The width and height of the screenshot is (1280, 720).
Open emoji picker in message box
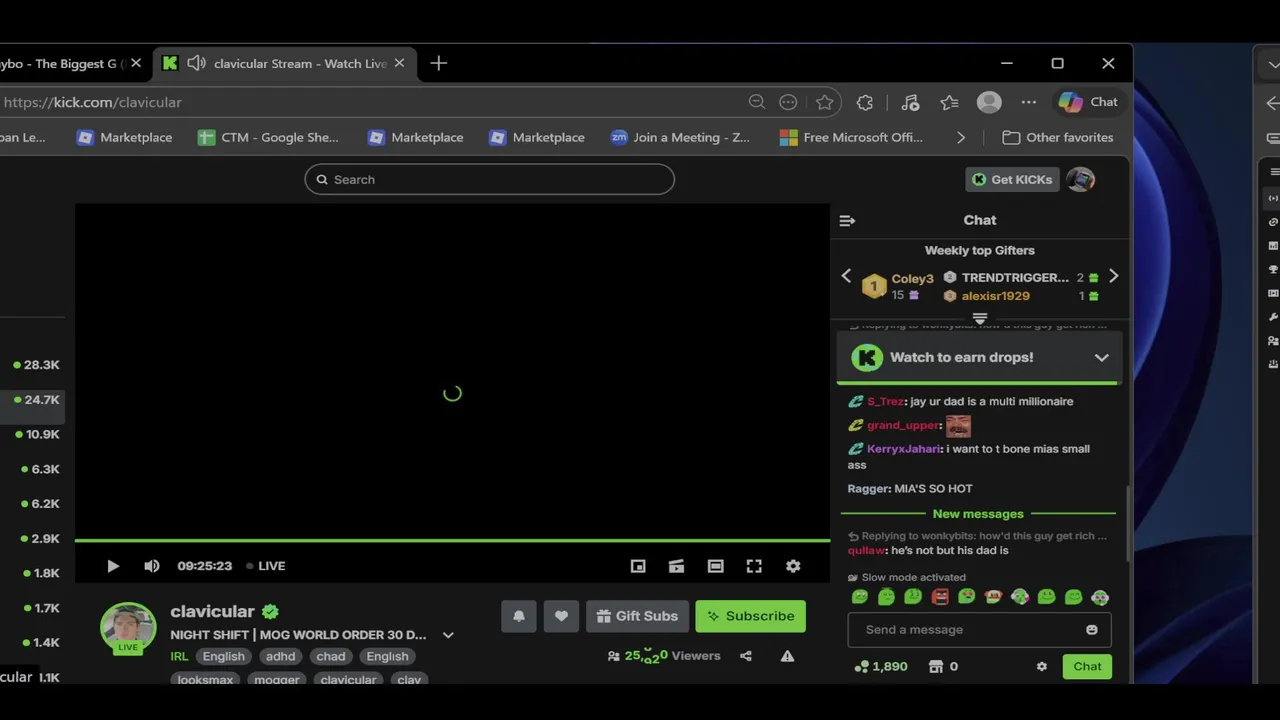point(1092,630)
